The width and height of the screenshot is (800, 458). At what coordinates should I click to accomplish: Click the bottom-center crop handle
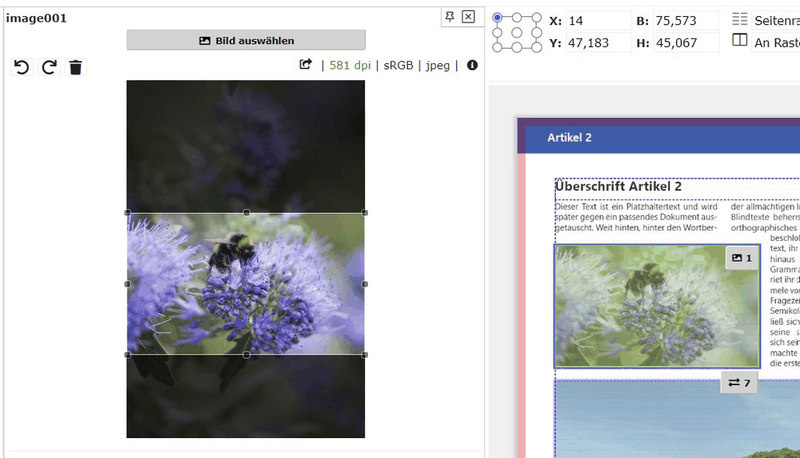(246, 355)
